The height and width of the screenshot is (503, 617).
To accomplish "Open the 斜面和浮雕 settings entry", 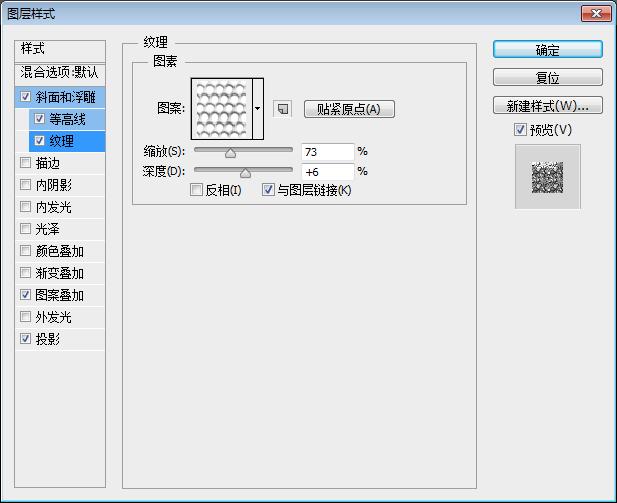I will coord(65,97).
